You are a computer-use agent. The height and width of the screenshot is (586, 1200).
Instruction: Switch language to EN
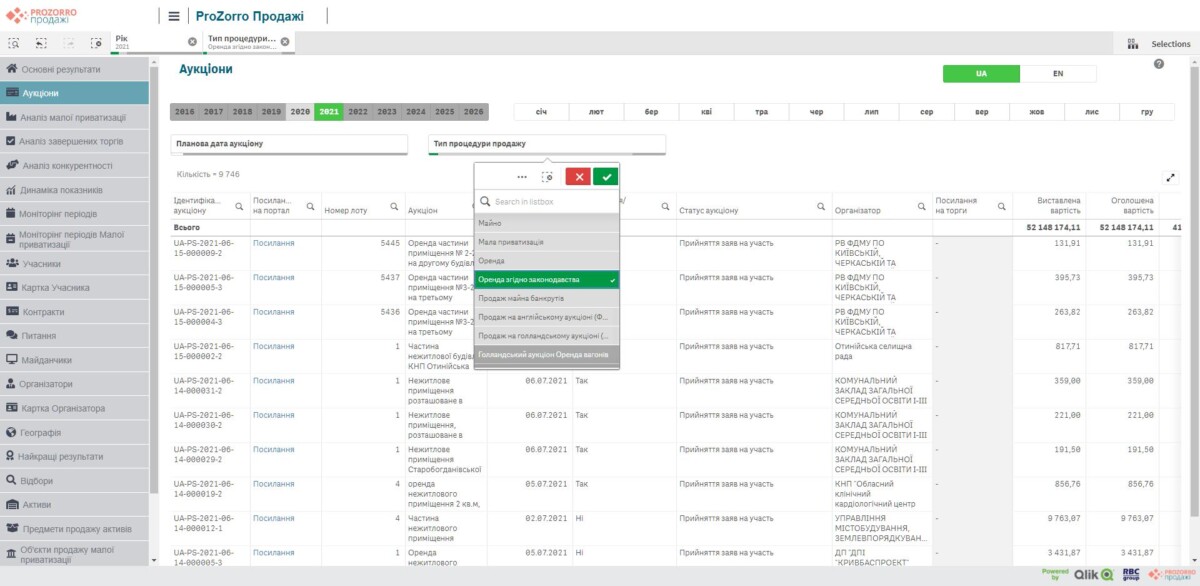tap(1057, 74)
